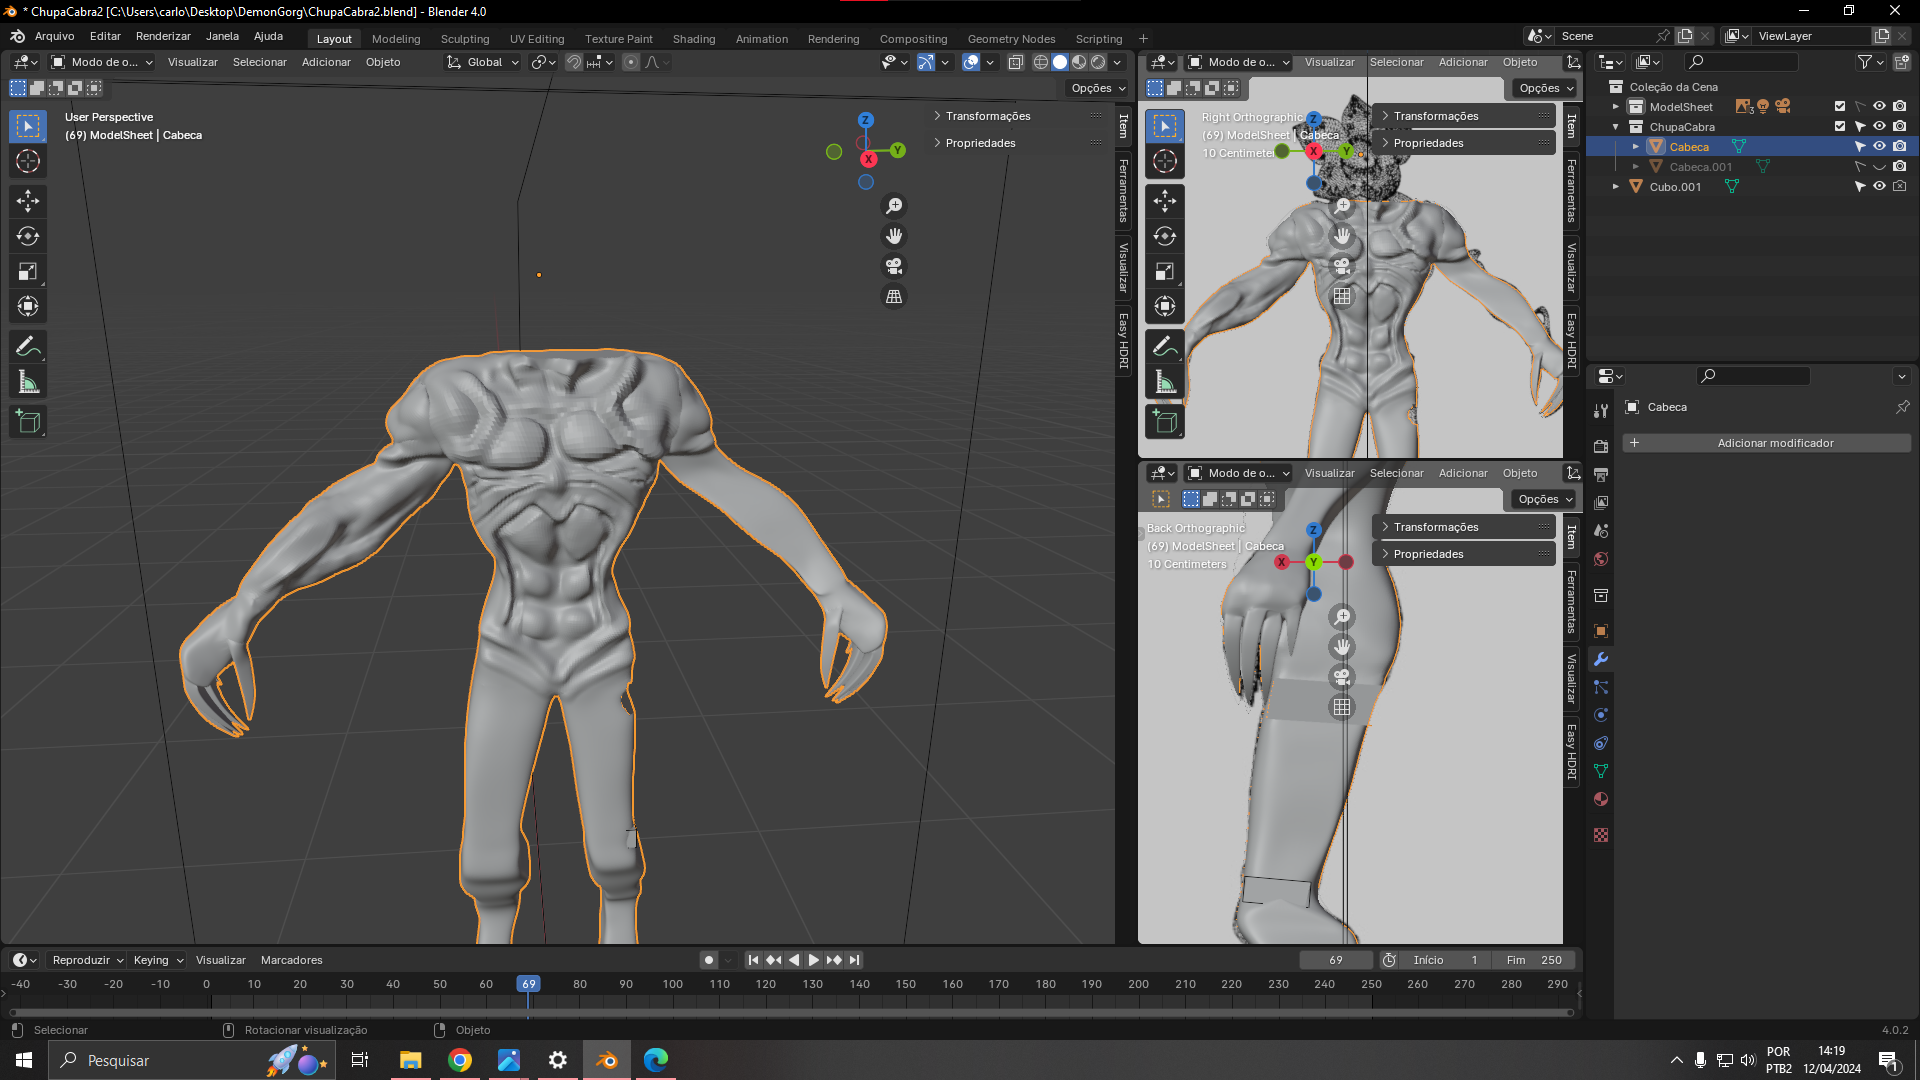Select the Move tool in main viewport
The height and width of the screenshot is (1080, 1920).
coord(28,201)
